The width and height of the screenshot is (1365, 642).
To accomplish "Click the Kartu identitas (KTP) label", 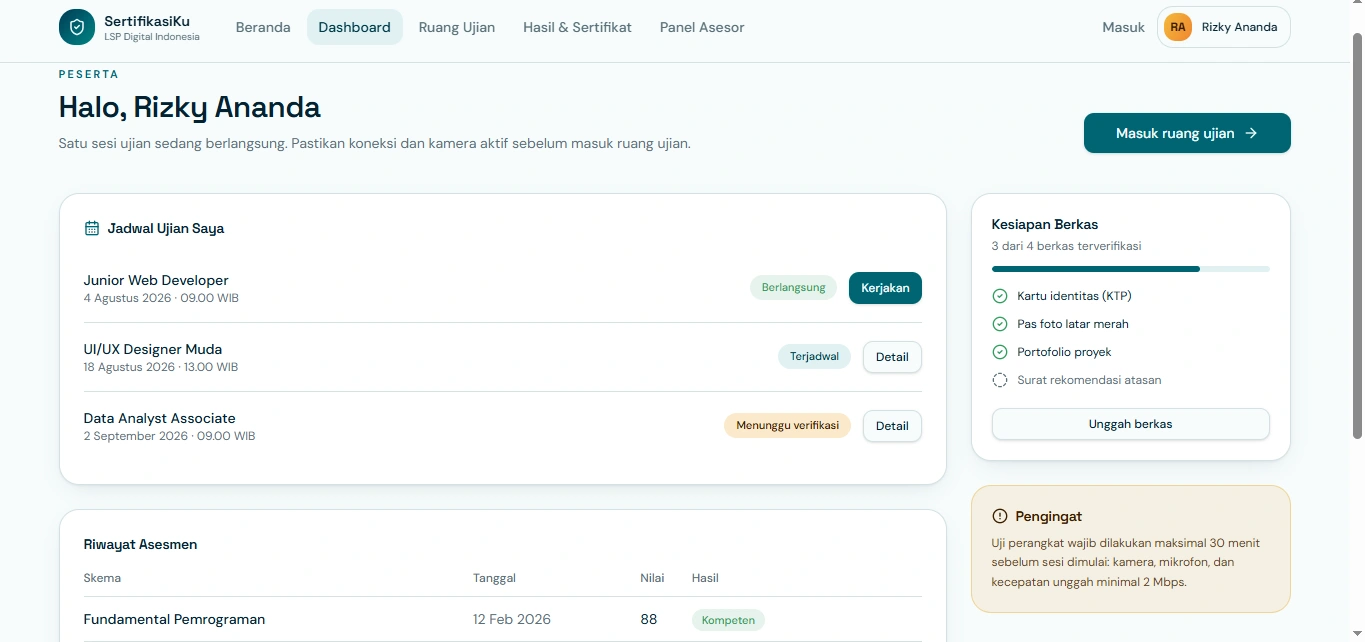I will [1074, 296].
